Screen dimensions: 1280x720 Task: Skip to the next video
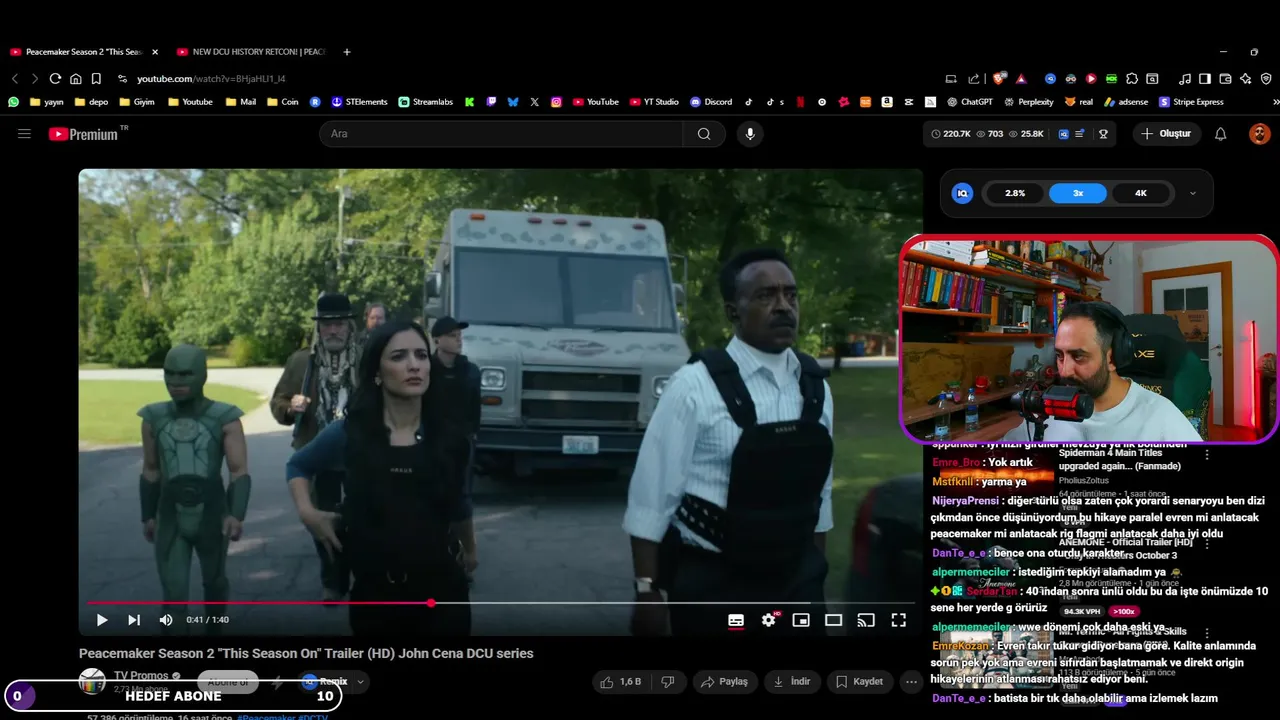click(134, 620)
